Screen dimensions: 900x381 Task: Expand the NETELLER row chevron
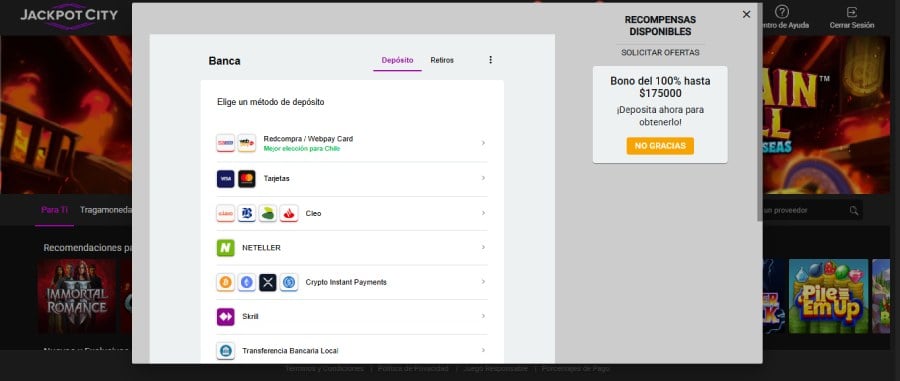pyautogui.click(x=483, y=247)
